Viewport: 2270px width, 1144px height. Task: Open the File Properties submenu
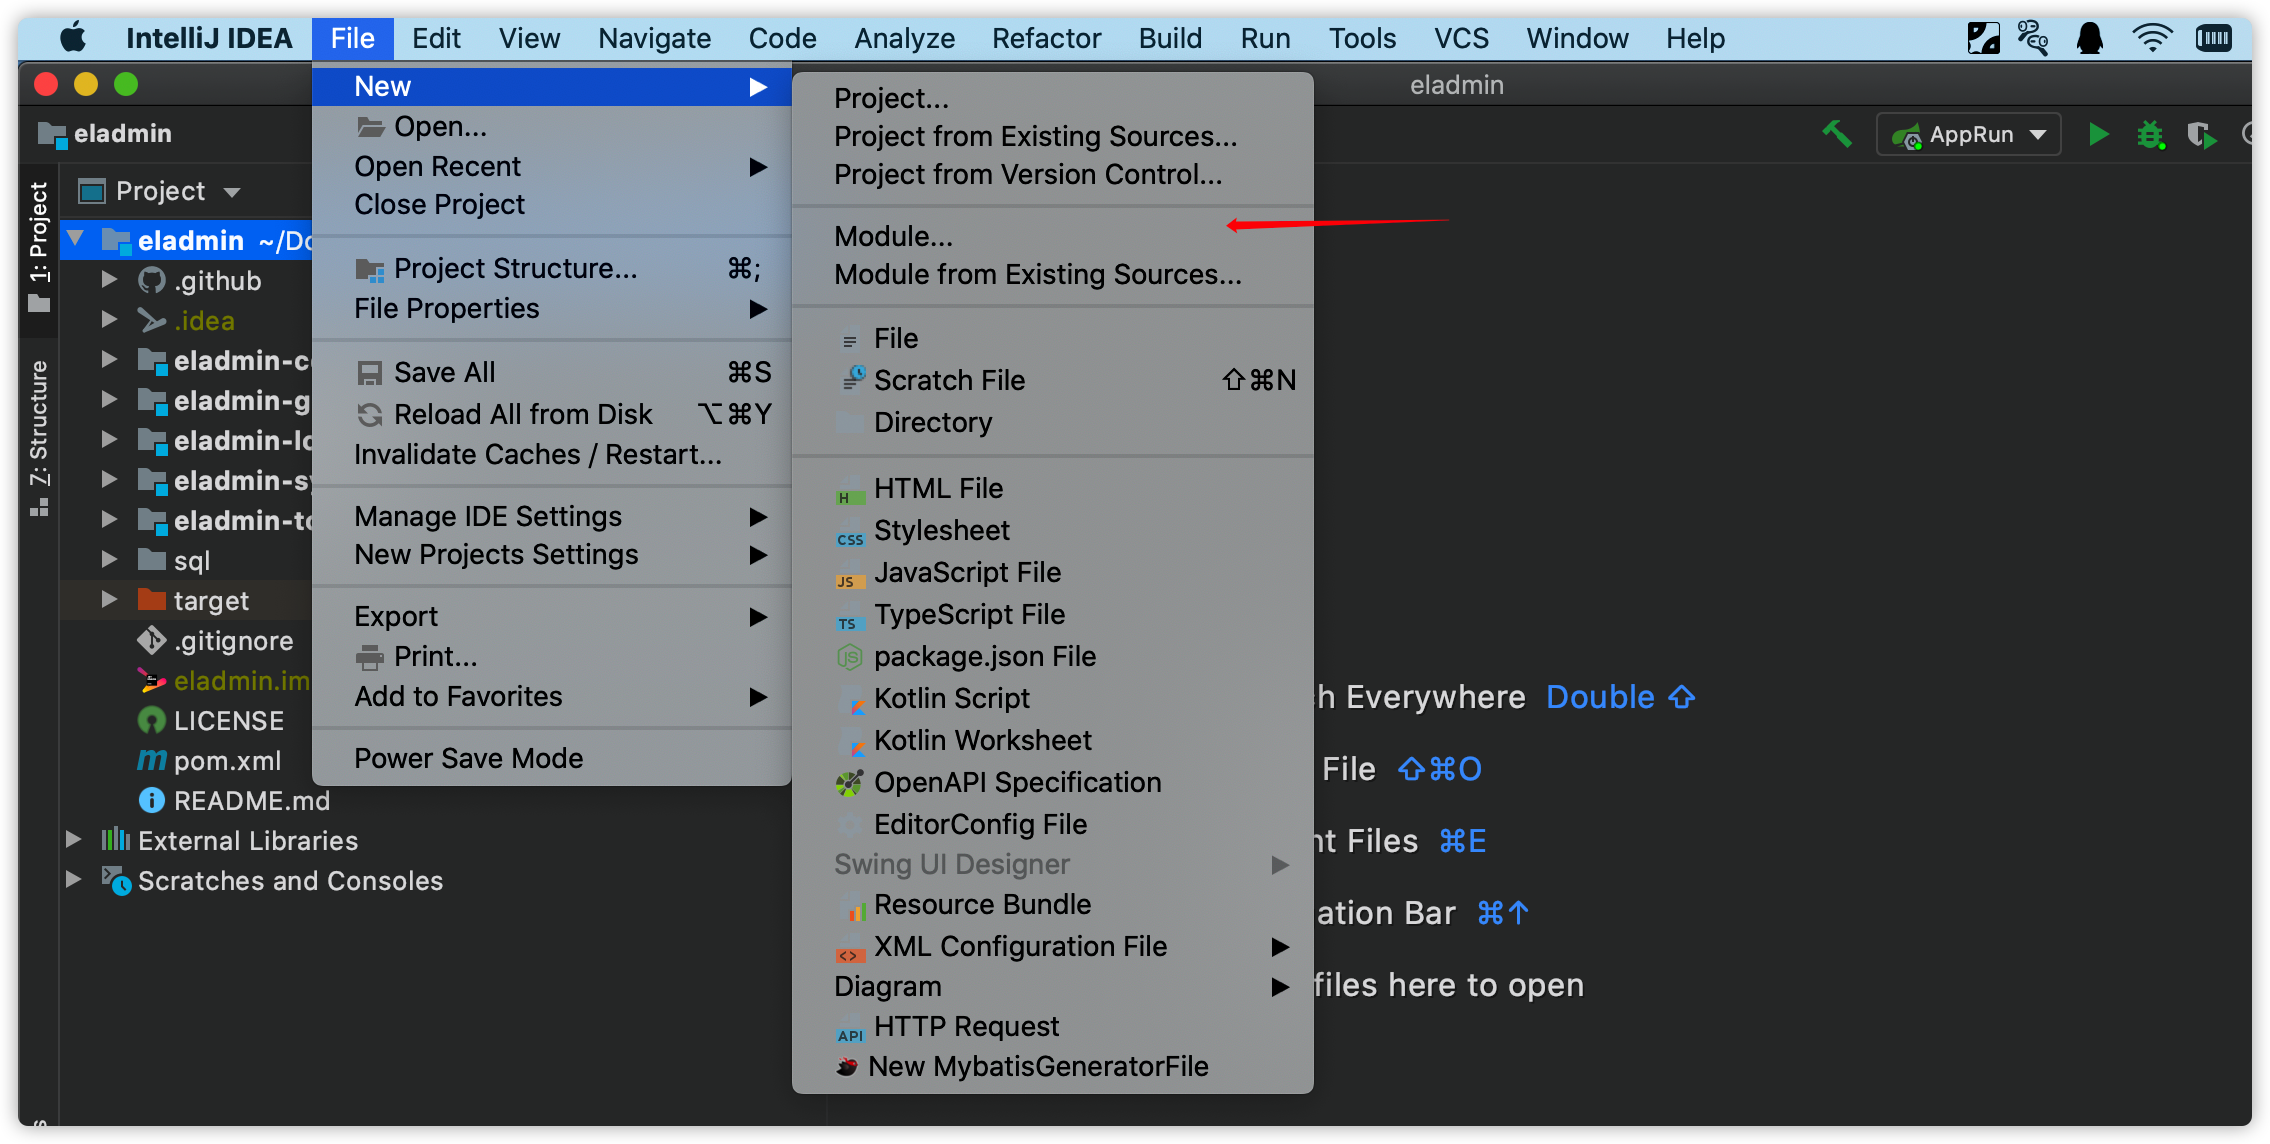pos(552,308)
